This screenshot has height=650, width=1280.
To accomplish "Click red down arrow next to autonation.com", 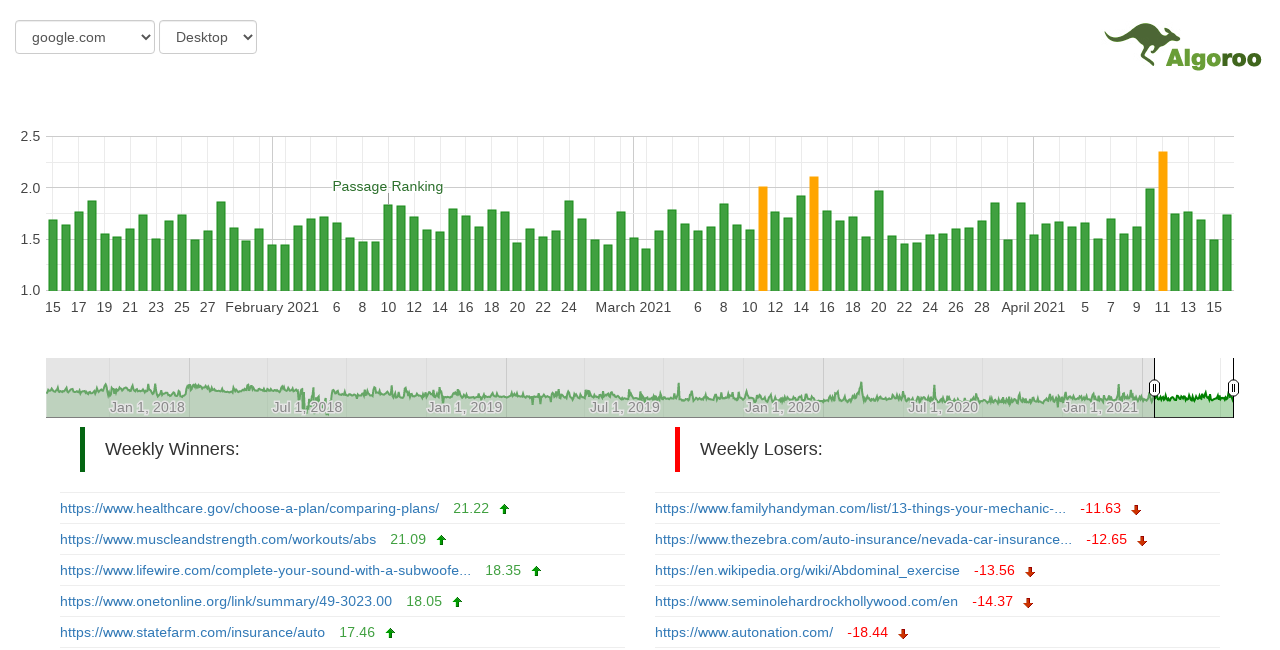I will (903, 633).
